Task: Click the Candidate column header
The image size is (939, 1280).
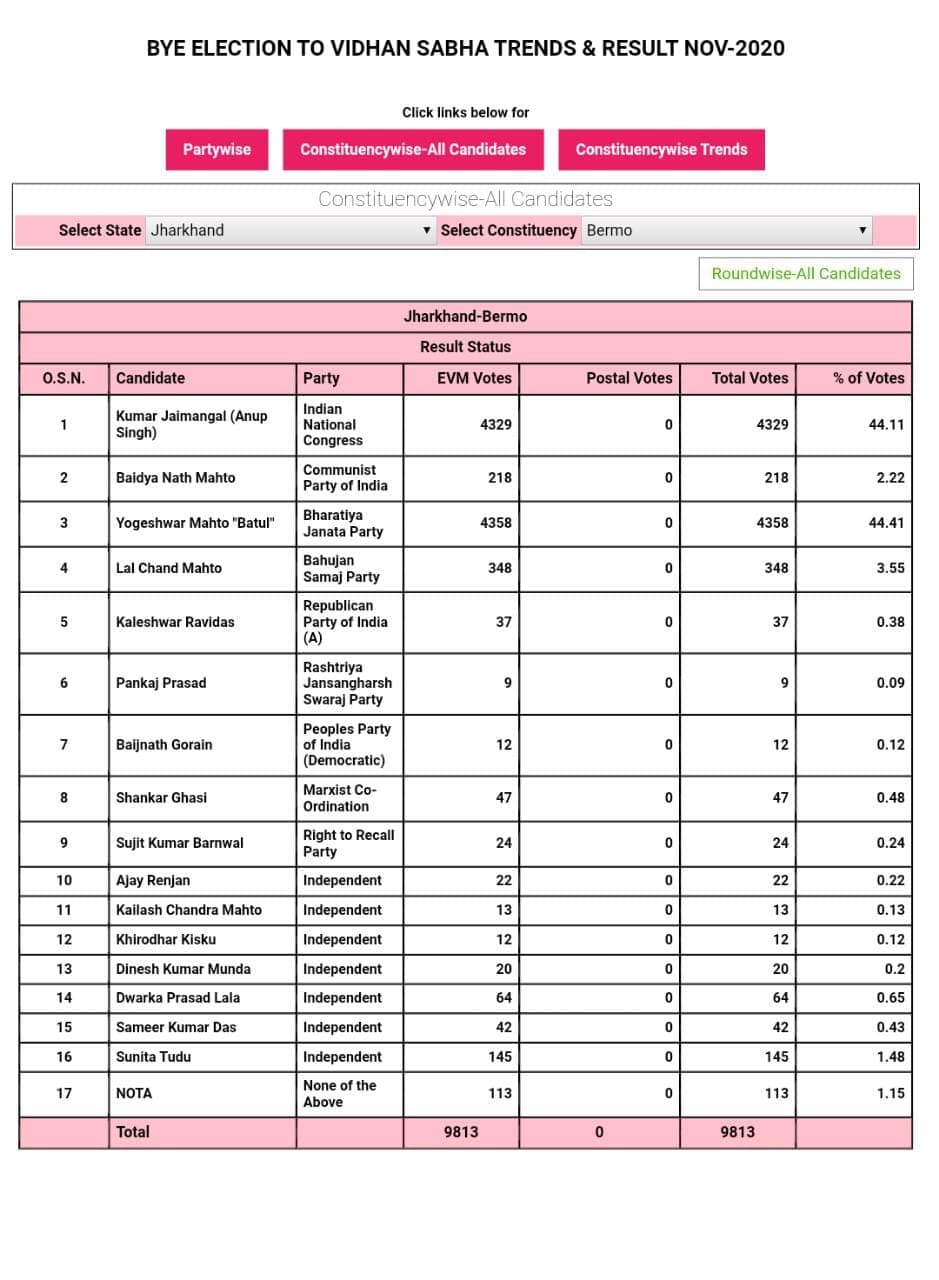Action: 150,378
